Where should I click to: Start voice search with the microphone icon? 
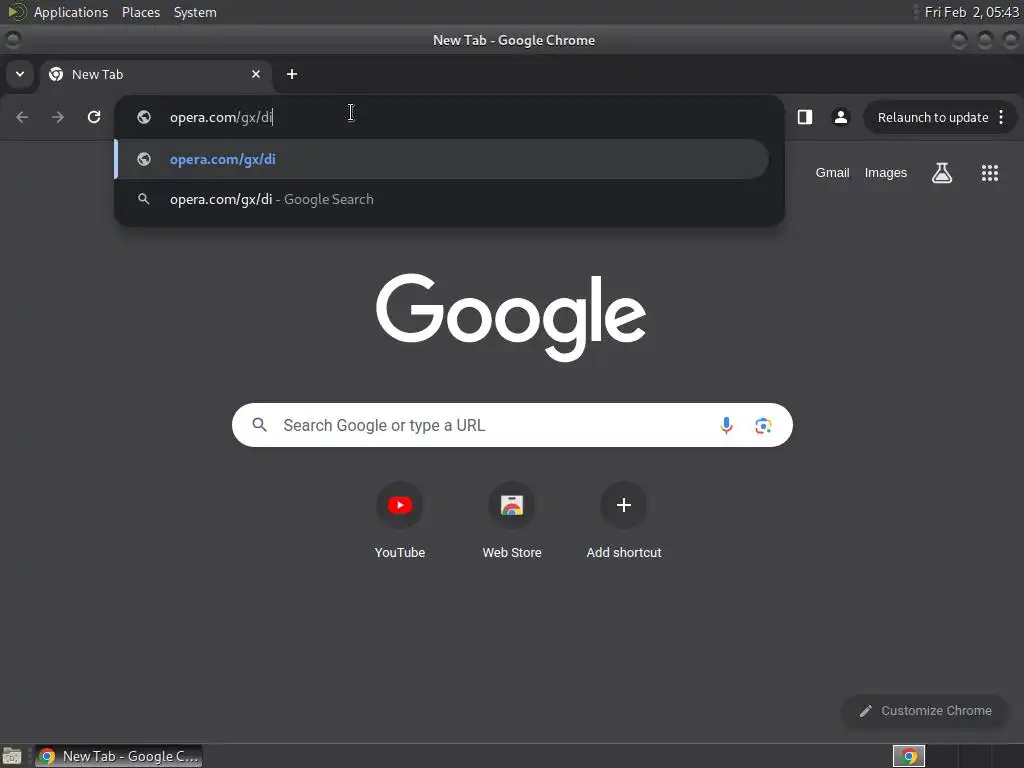tap(726, 425)
